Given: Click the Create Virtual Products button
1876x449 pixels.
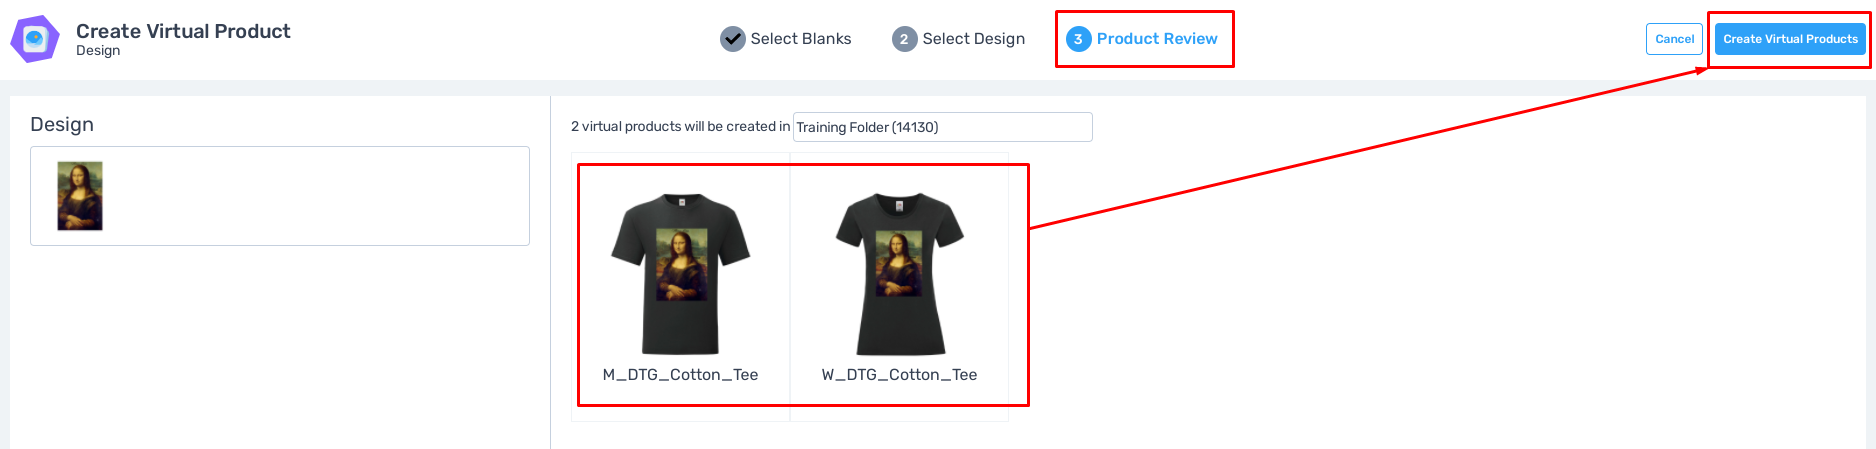Looking at the screenshot, I should (x=1790, y=39).
